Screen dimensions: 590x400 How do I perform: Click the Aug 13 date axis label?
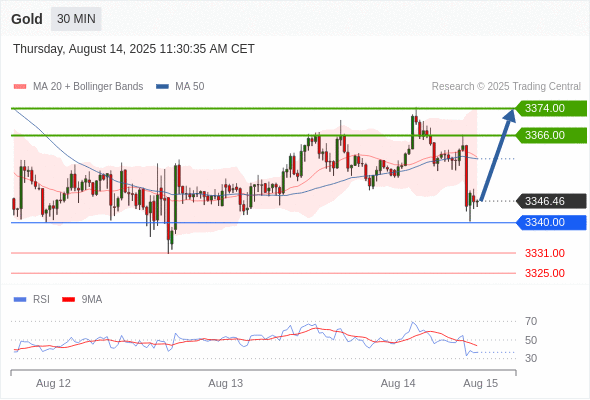(226, 383)
